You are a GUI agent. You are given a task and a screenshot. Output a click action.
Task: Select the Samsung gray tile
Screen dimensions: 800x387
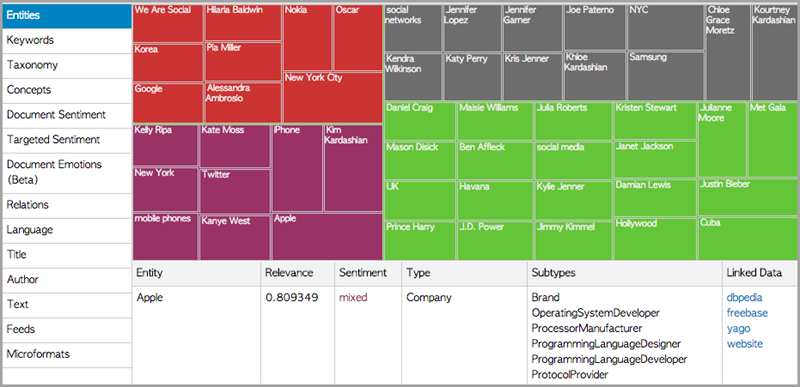(666, 75)
